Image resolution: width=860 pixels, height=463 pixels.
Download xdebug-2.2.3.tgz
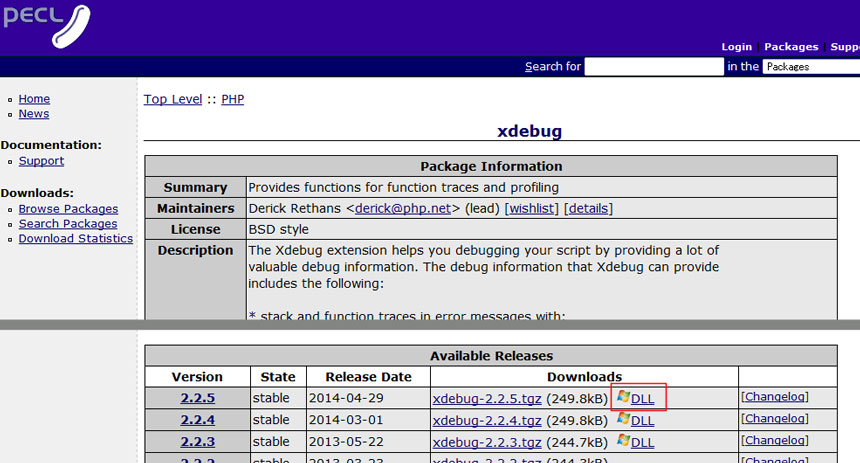tap(487, 443)
